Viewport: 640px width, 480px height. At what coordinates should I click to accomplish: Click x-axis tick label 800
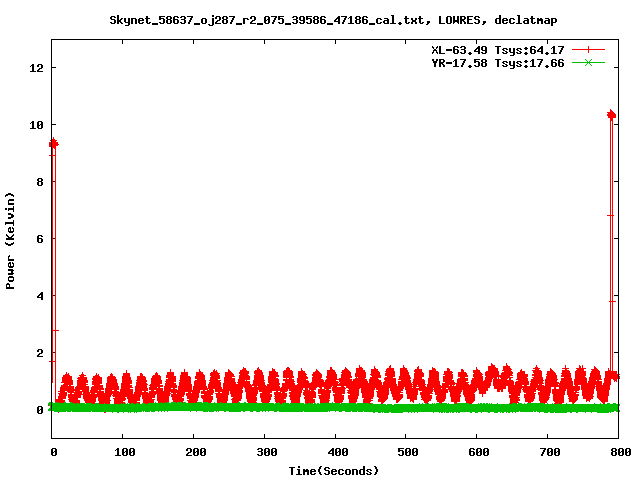(620, 452)
